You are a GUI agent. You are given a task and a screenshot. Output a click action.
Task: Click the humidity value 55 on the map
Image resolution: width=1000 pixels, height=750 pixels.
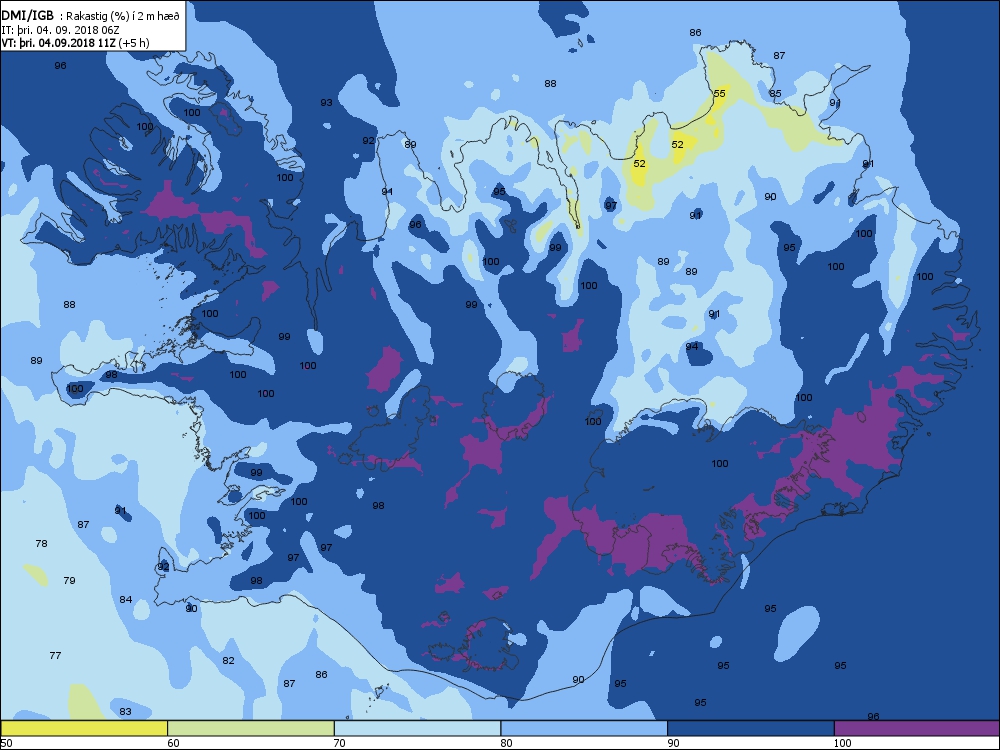(x=719, y=93)
